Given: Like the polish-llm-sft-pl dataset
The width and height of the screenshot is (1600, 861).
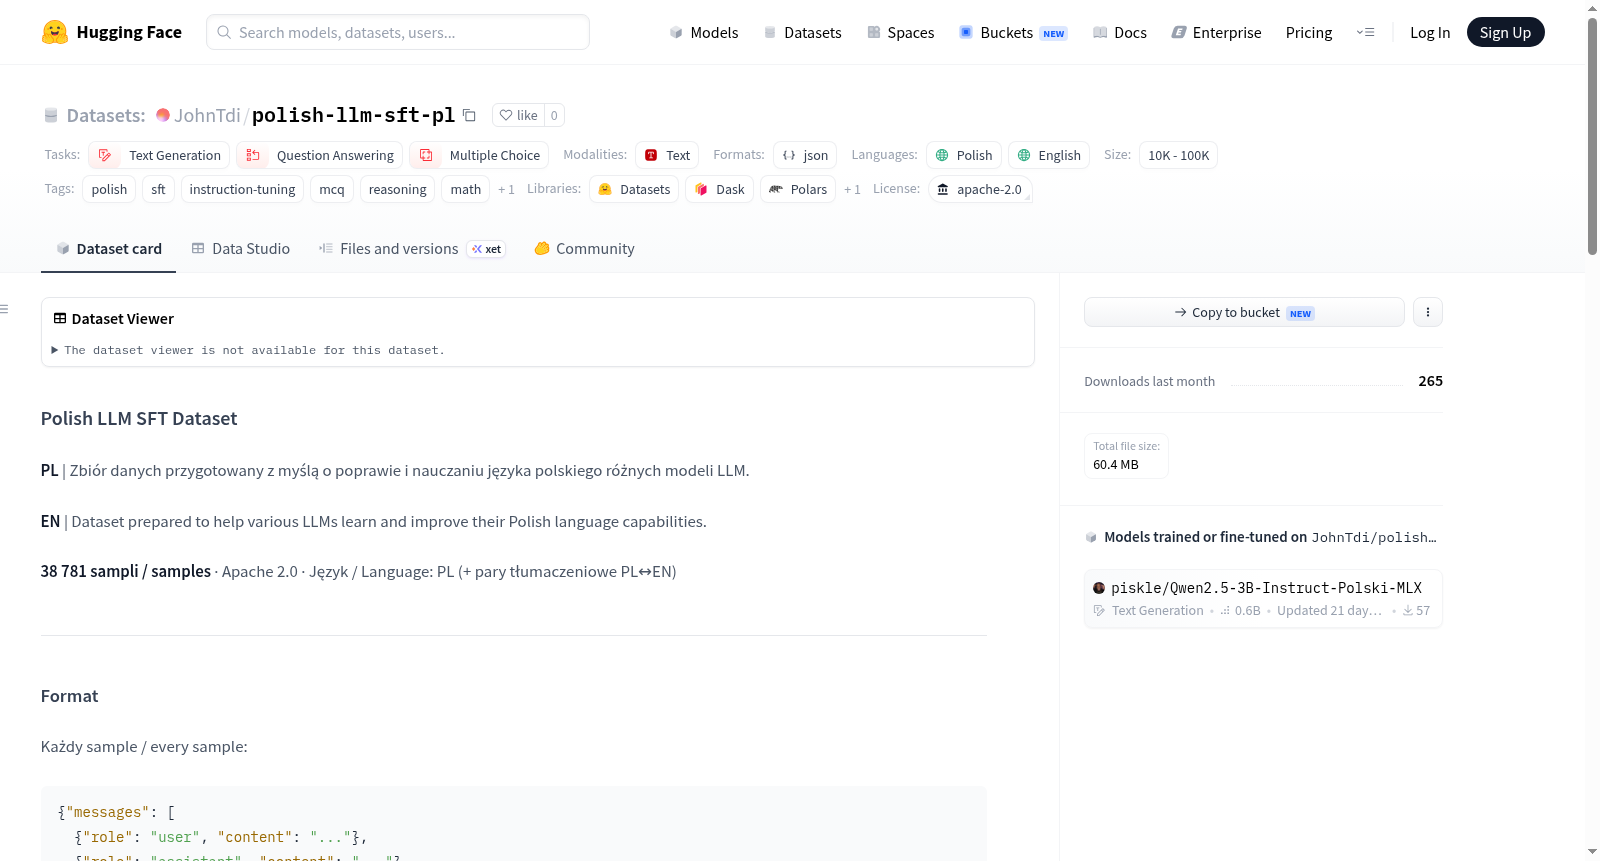Looking at the screenshot, I should (519, 115).
